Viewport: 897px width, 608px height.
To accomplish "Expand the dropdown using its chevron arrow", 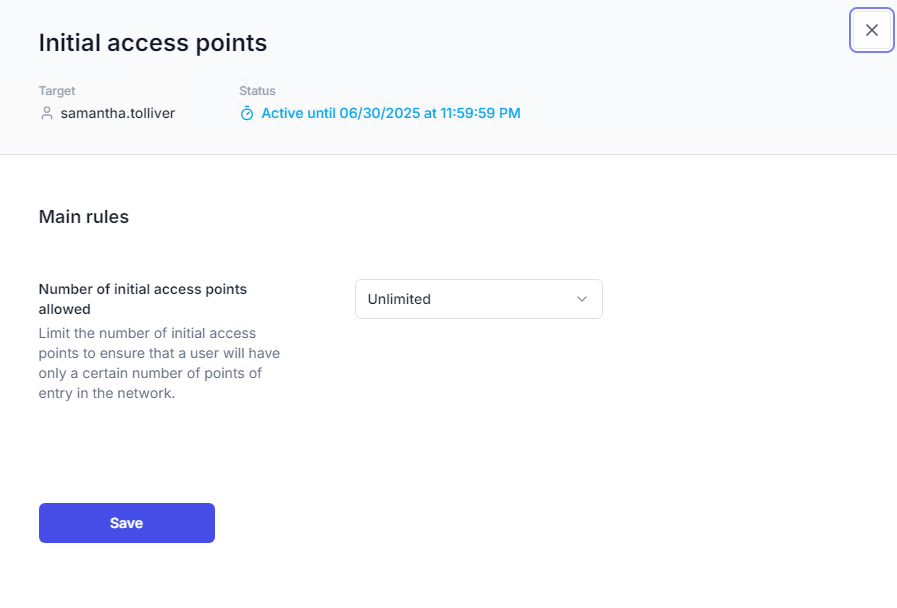I will 582,299.
